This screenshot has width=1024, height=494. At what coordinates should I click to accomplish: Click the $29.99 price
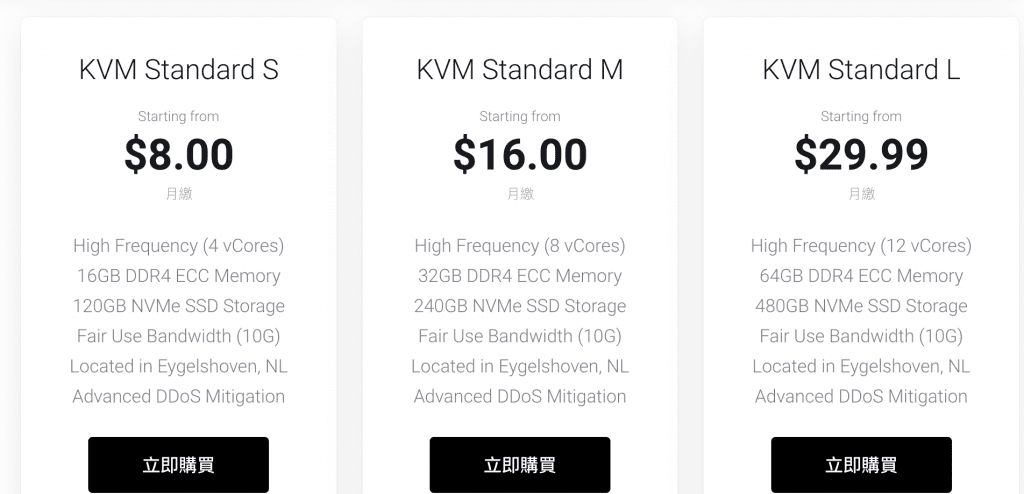click(861, 155)
